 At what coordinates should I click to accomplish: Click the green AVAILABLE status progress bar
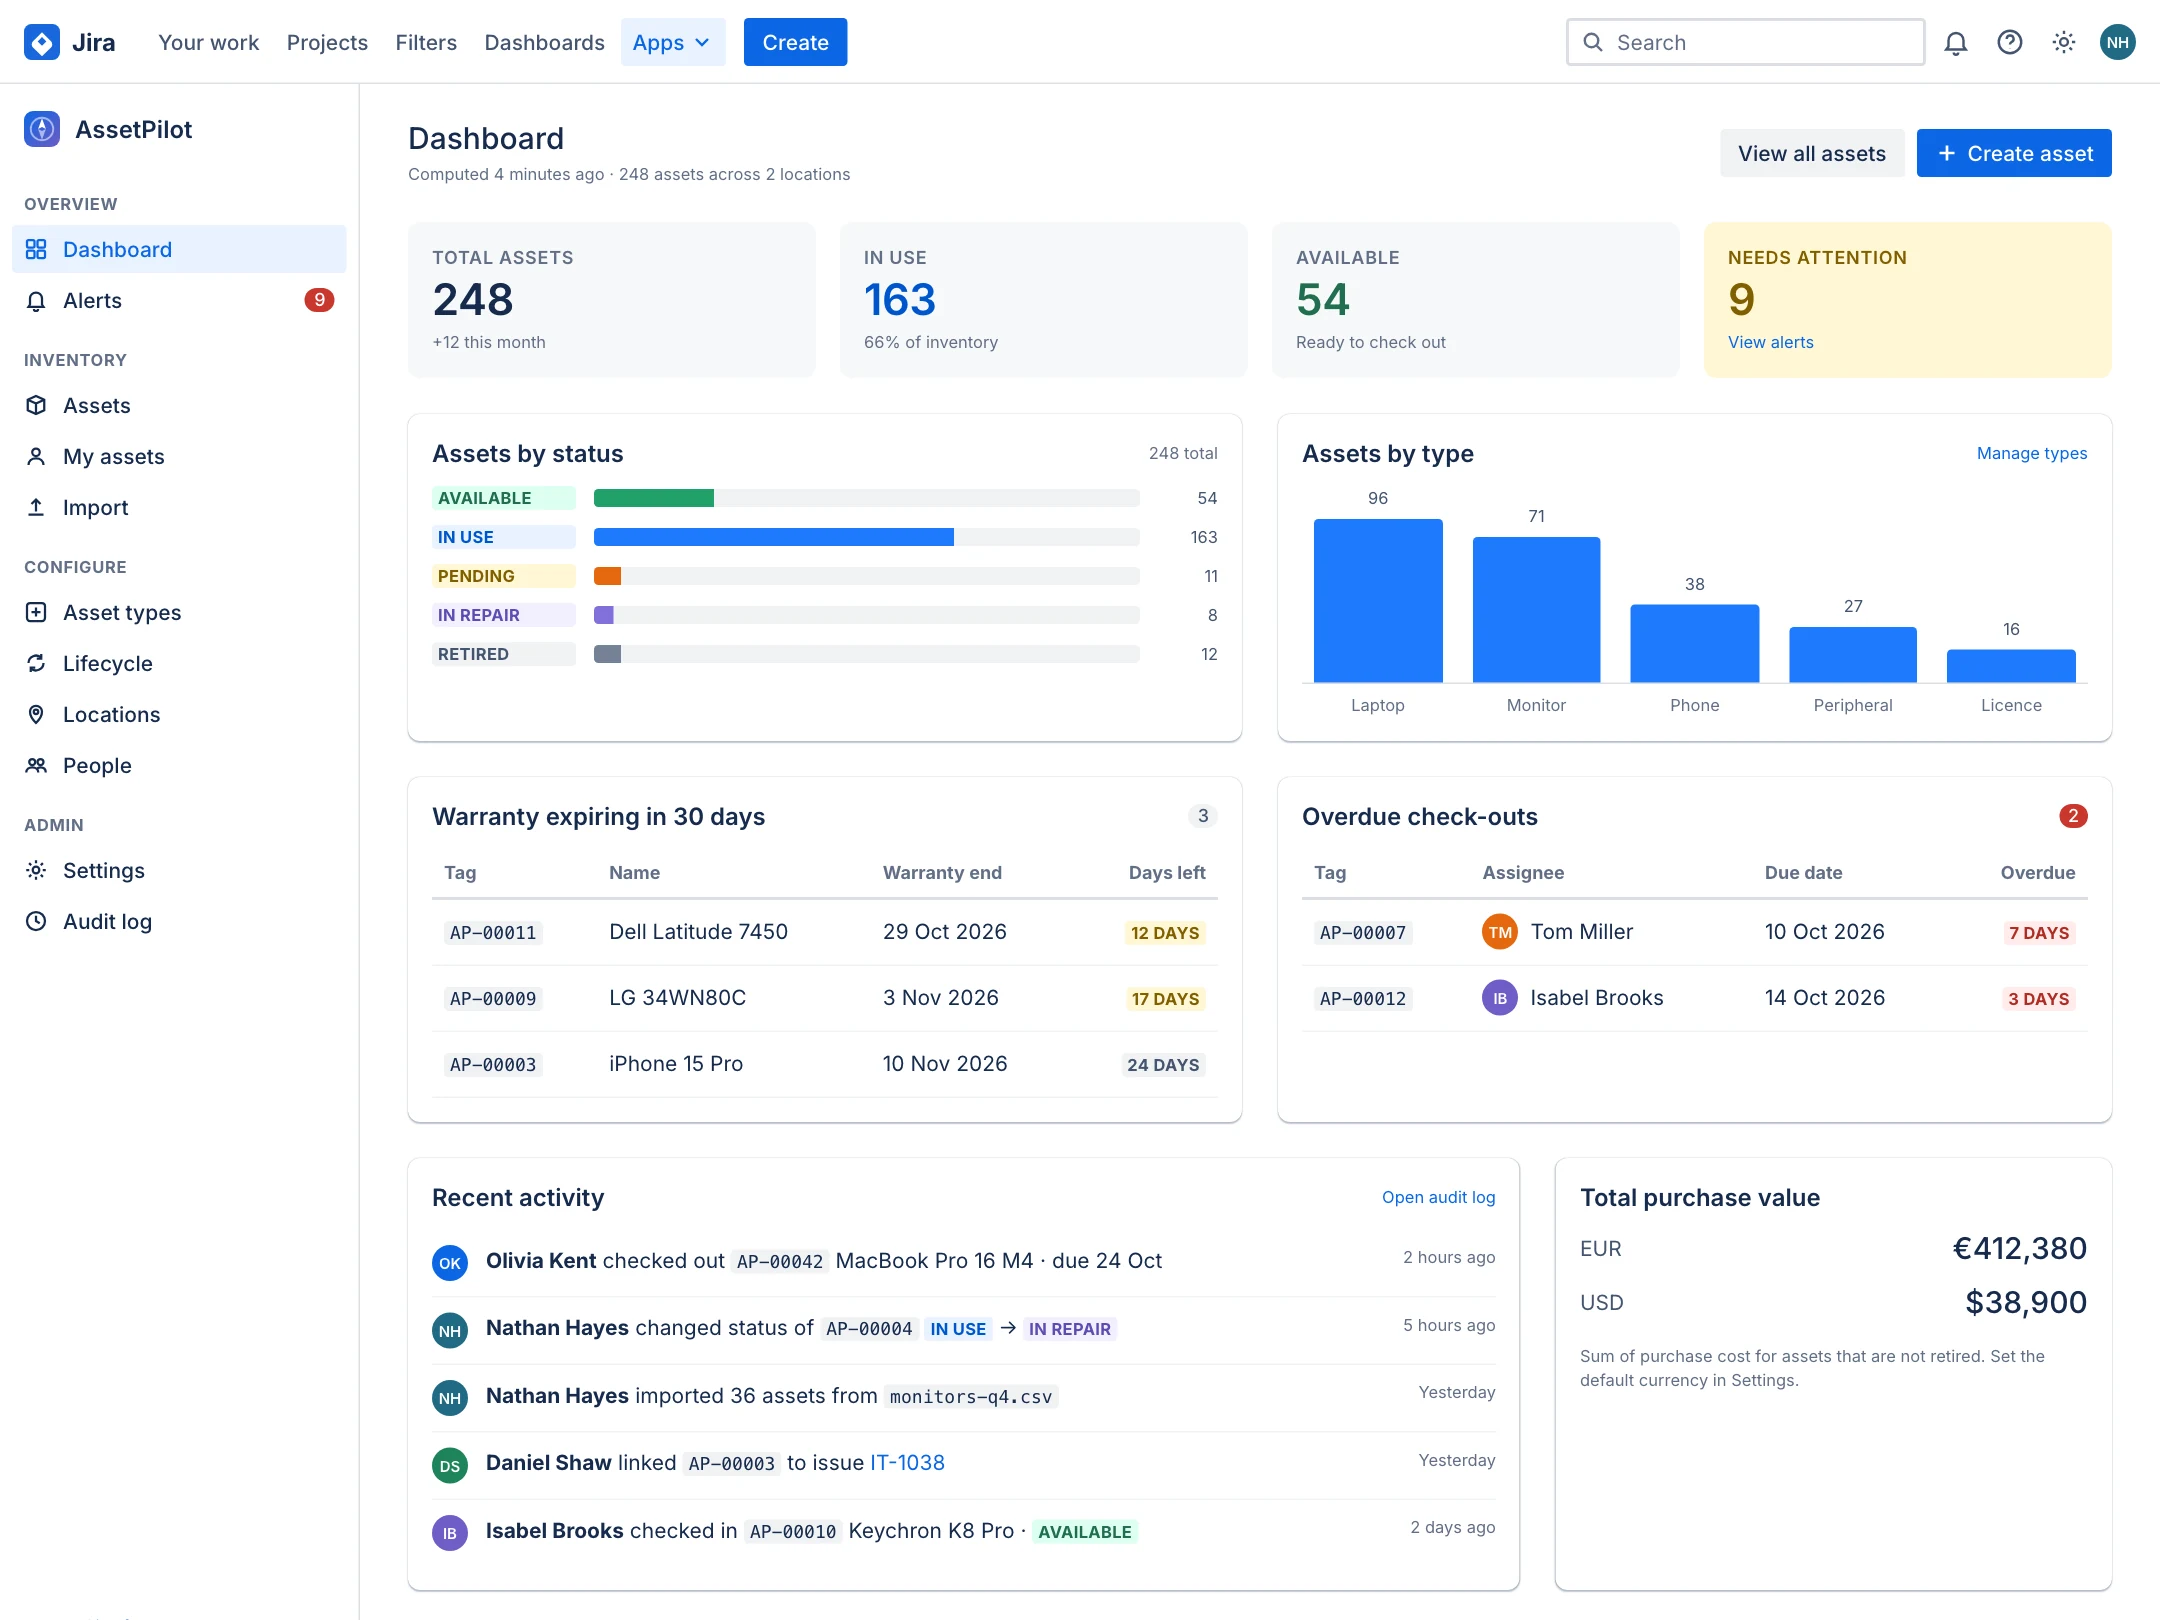(654, 498)
